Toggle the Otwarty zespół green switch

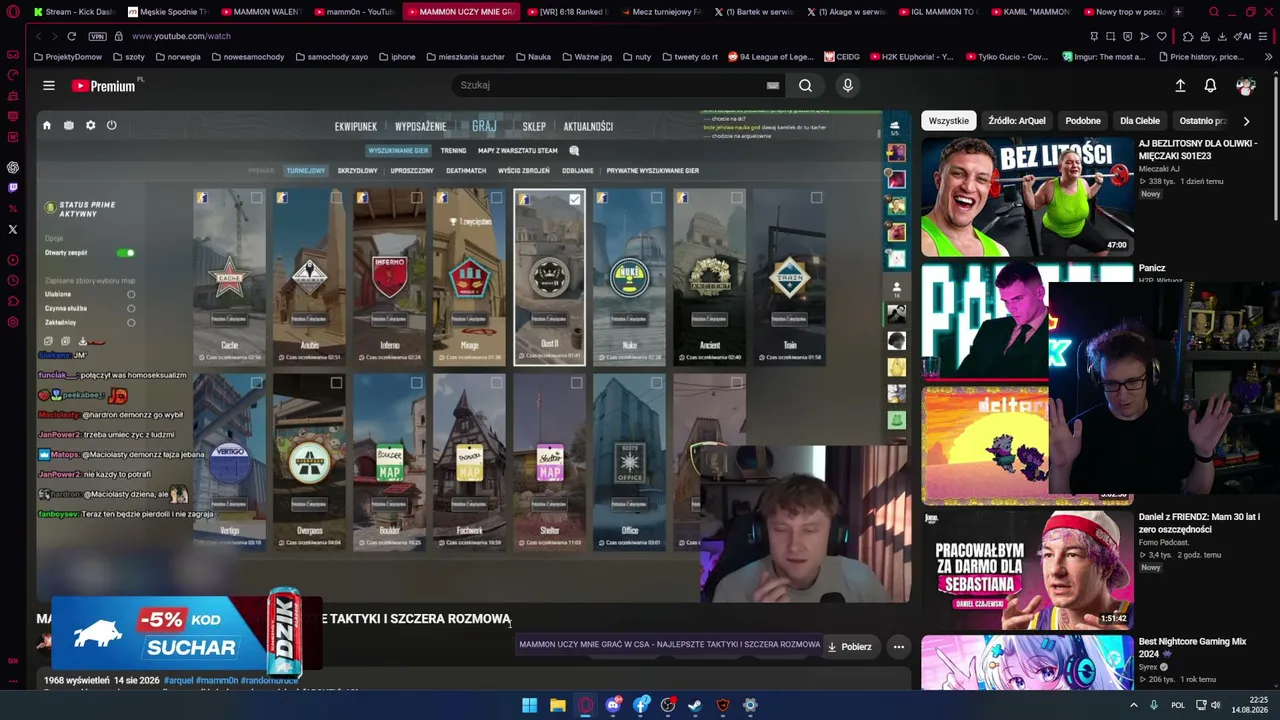coord(125,253)
